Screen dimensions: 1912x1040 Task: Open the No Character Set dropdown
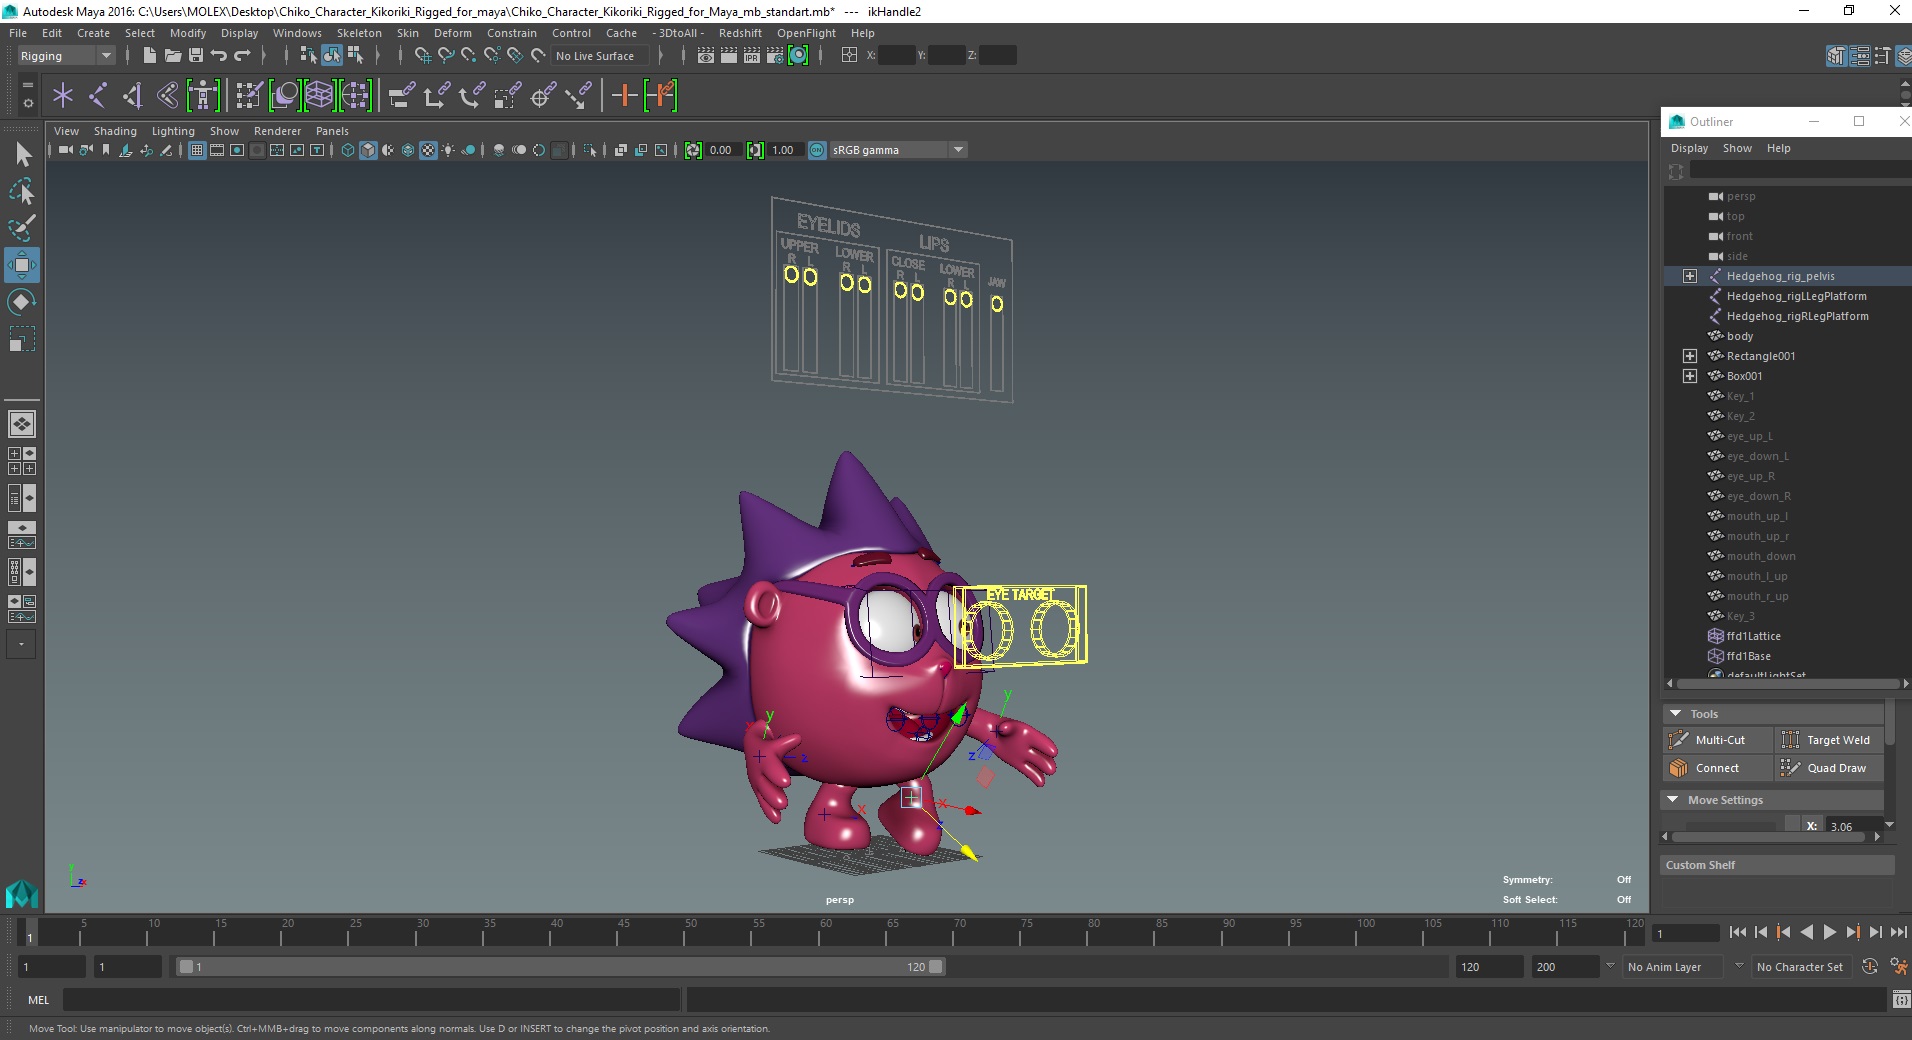[x=1803, y=967]
